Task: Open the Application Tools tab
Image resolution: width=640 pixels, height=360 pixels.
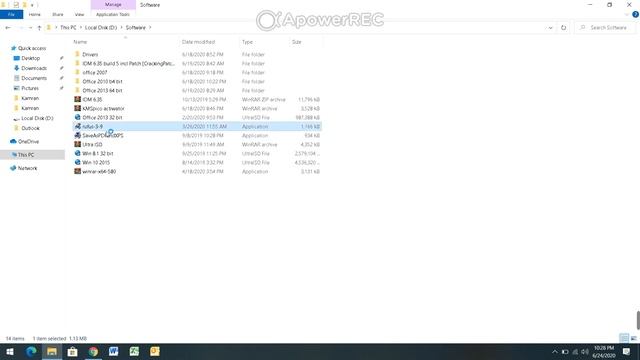Action: pyautogui.click(x=113, y=14)
